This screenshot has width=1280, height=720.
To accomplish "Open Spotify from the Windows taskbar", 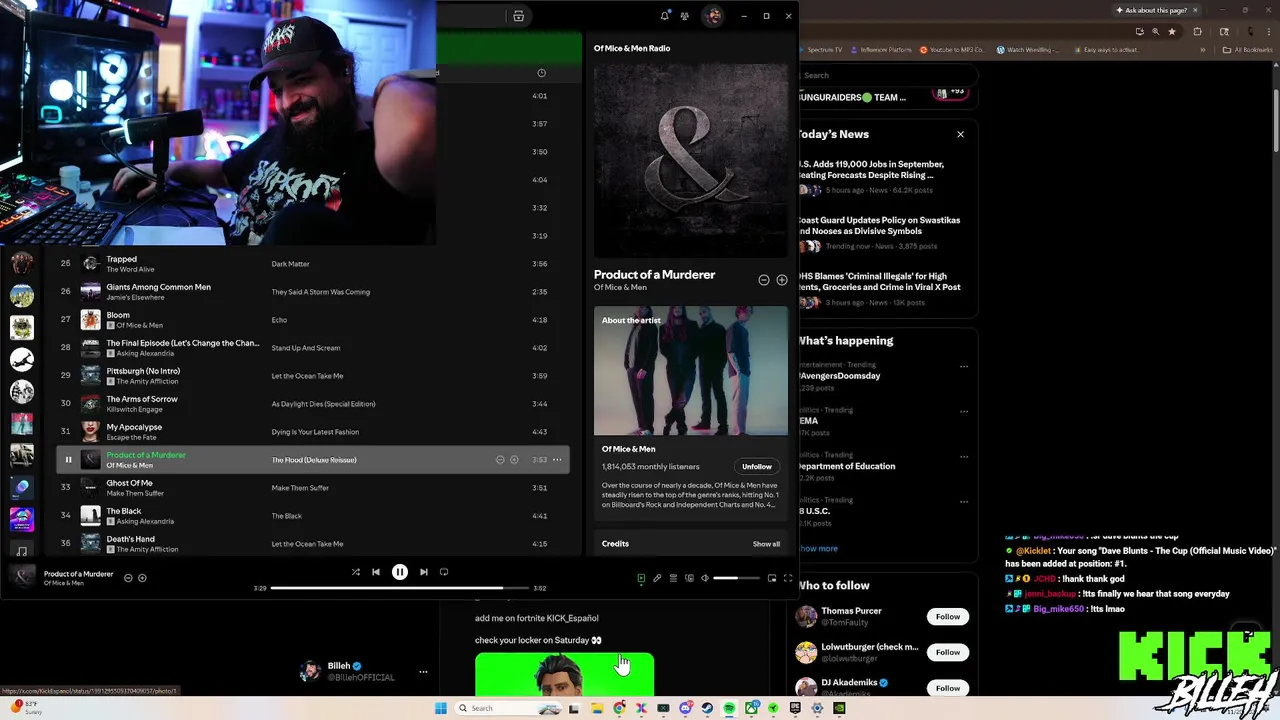I will [729, 708].
